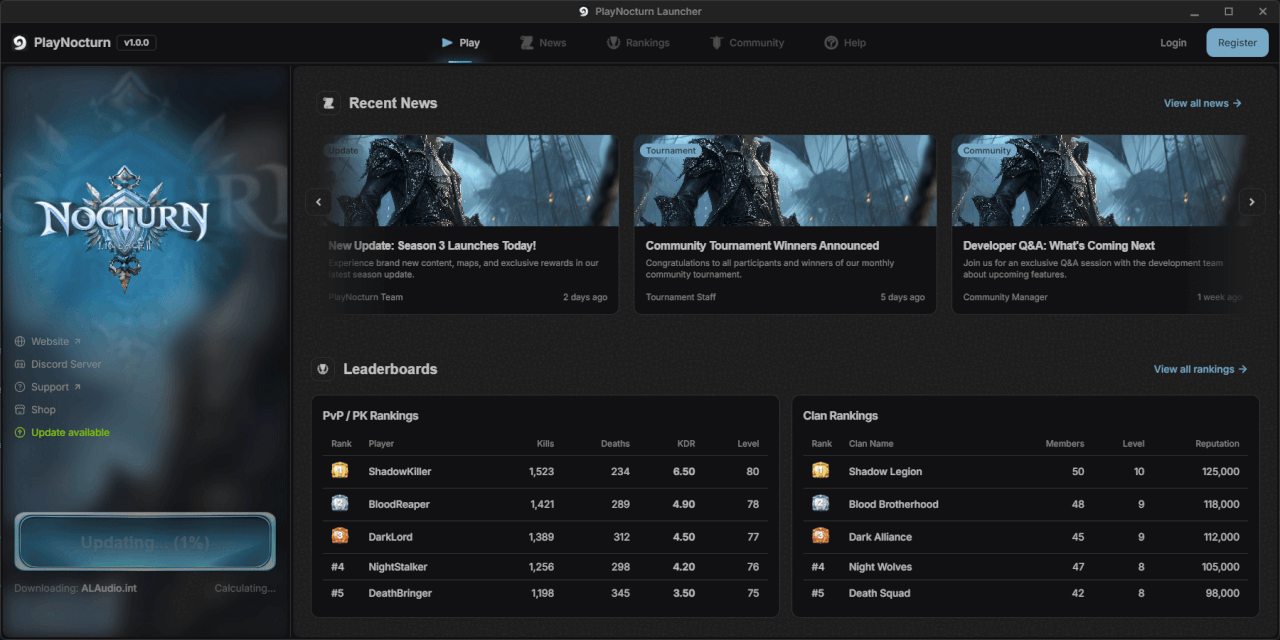Open the Community Tournament Winners card image

pyautogui.click(x=785, y=181)
